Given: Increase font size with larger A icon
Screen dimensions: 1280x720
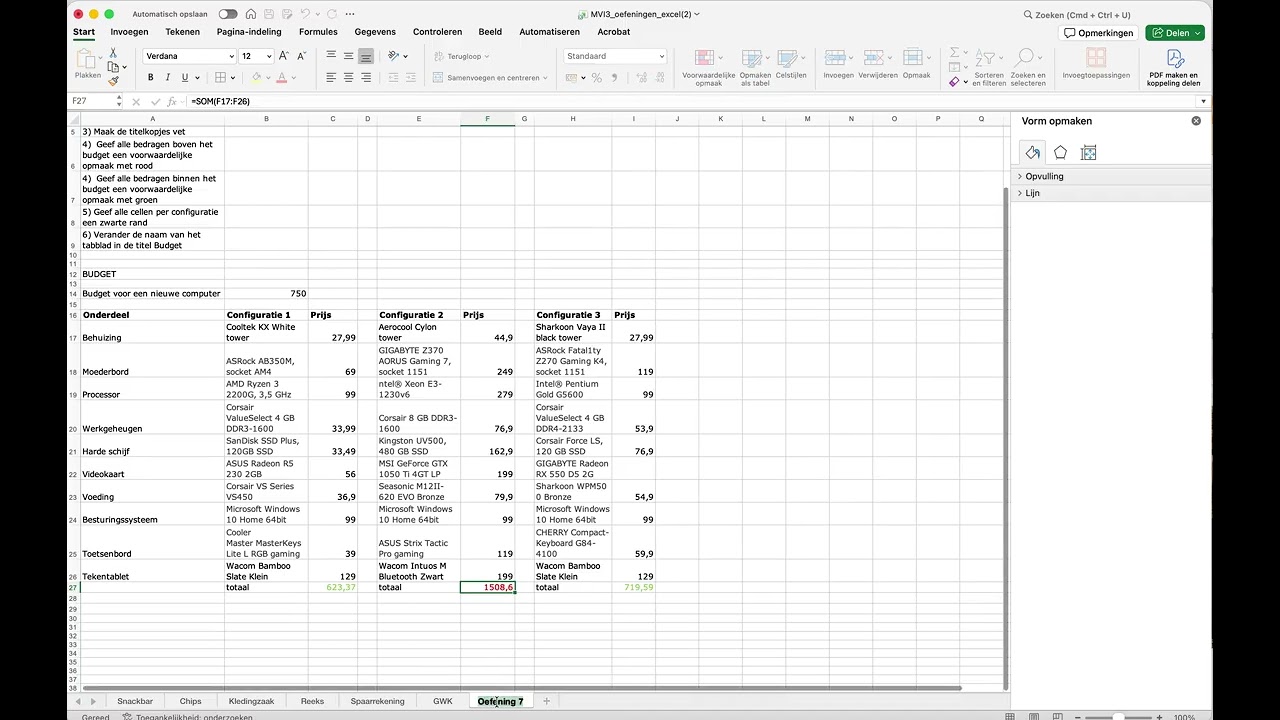Looking at the screenshot, I should tap(284, 56).
